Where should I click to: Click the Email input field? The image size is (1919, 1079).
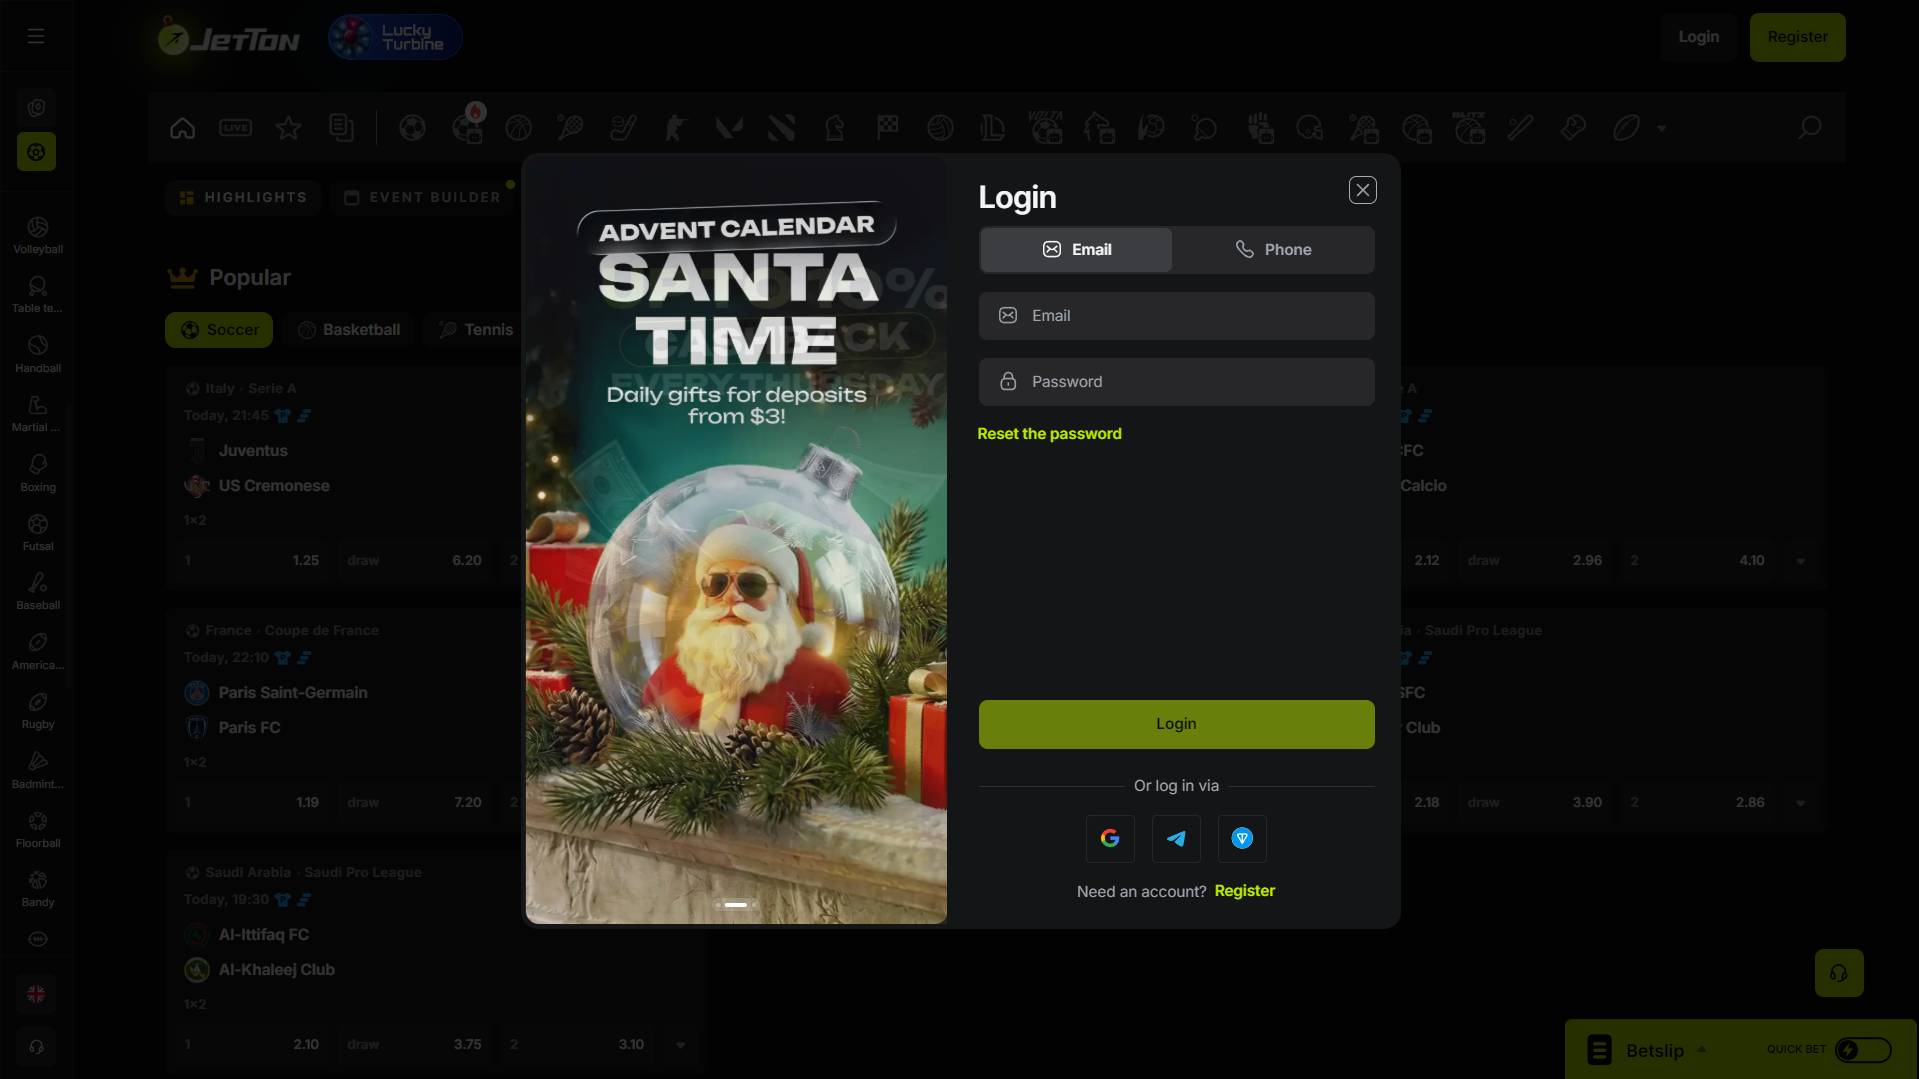coord(1176,316)
